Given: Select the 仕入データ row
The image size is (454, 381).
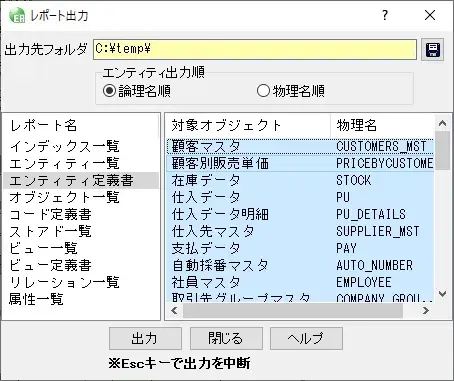Looking at the screenshot, I should (300, 197).
